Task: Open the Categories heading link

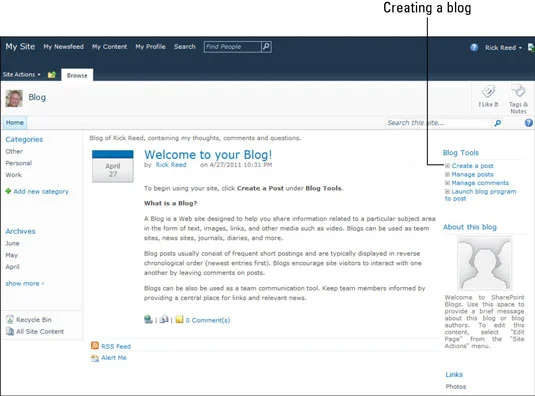Action: pyautogui.click(x=24, y=139)
